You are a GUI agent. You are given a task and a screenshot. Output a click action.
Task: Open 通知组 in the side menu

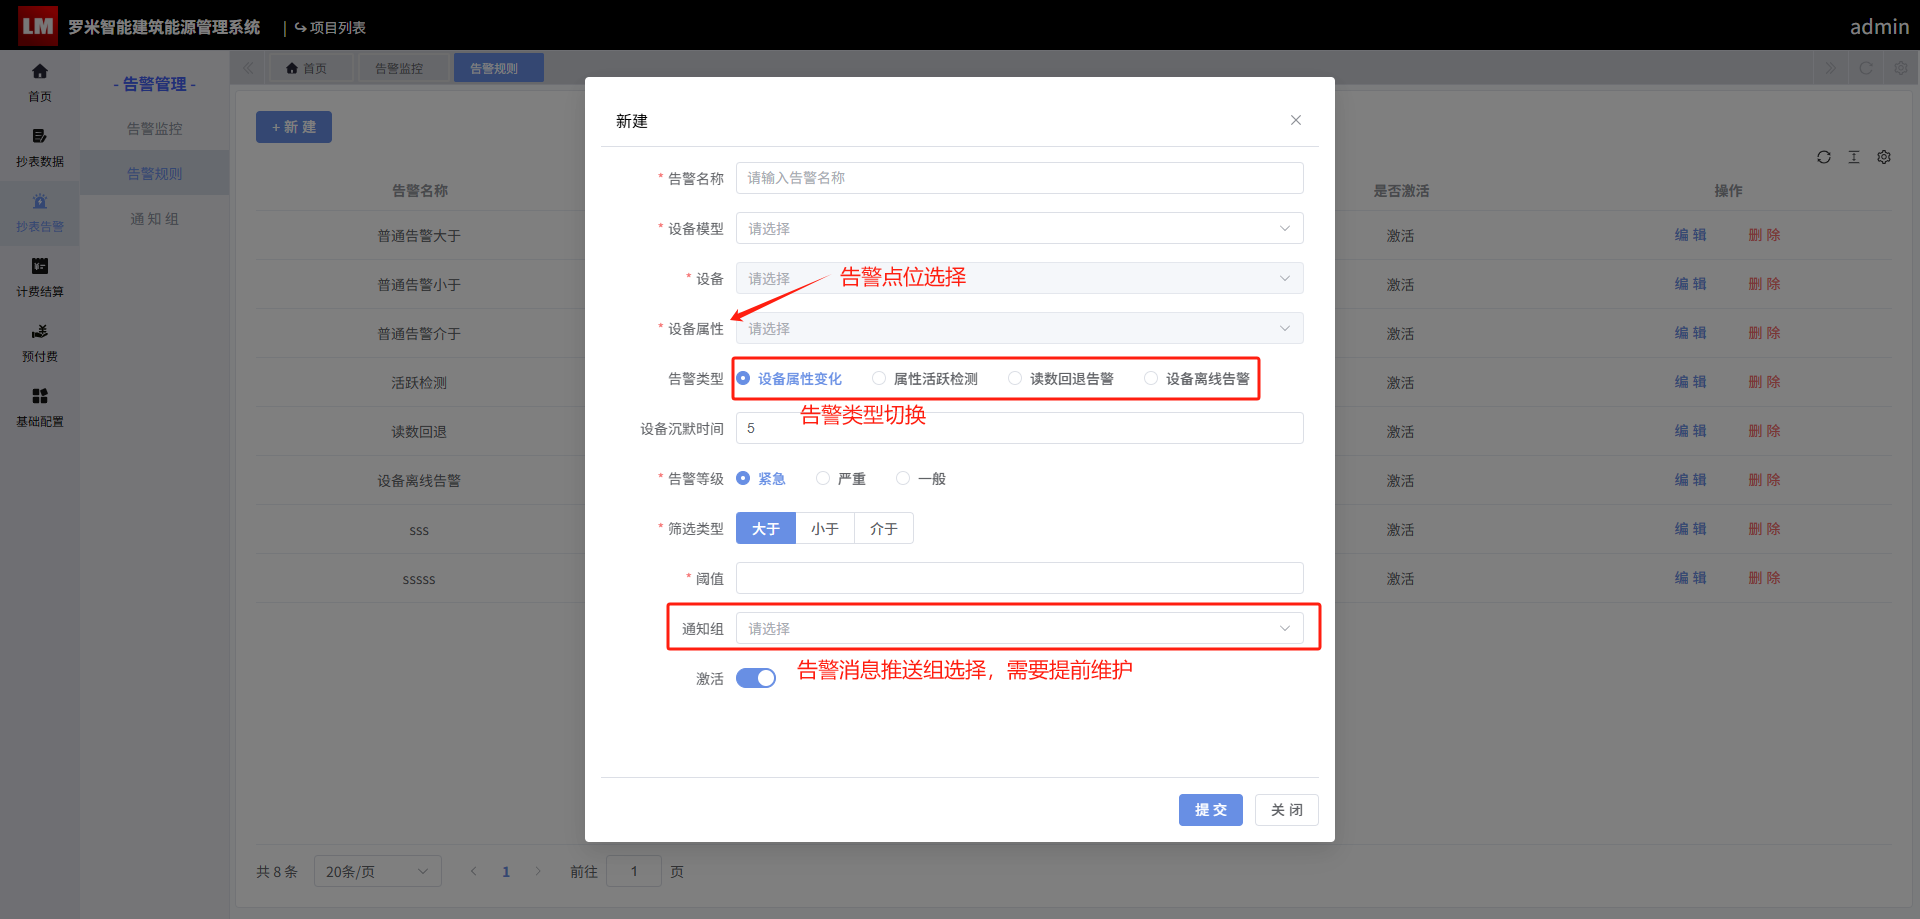[x=154, y=218]
